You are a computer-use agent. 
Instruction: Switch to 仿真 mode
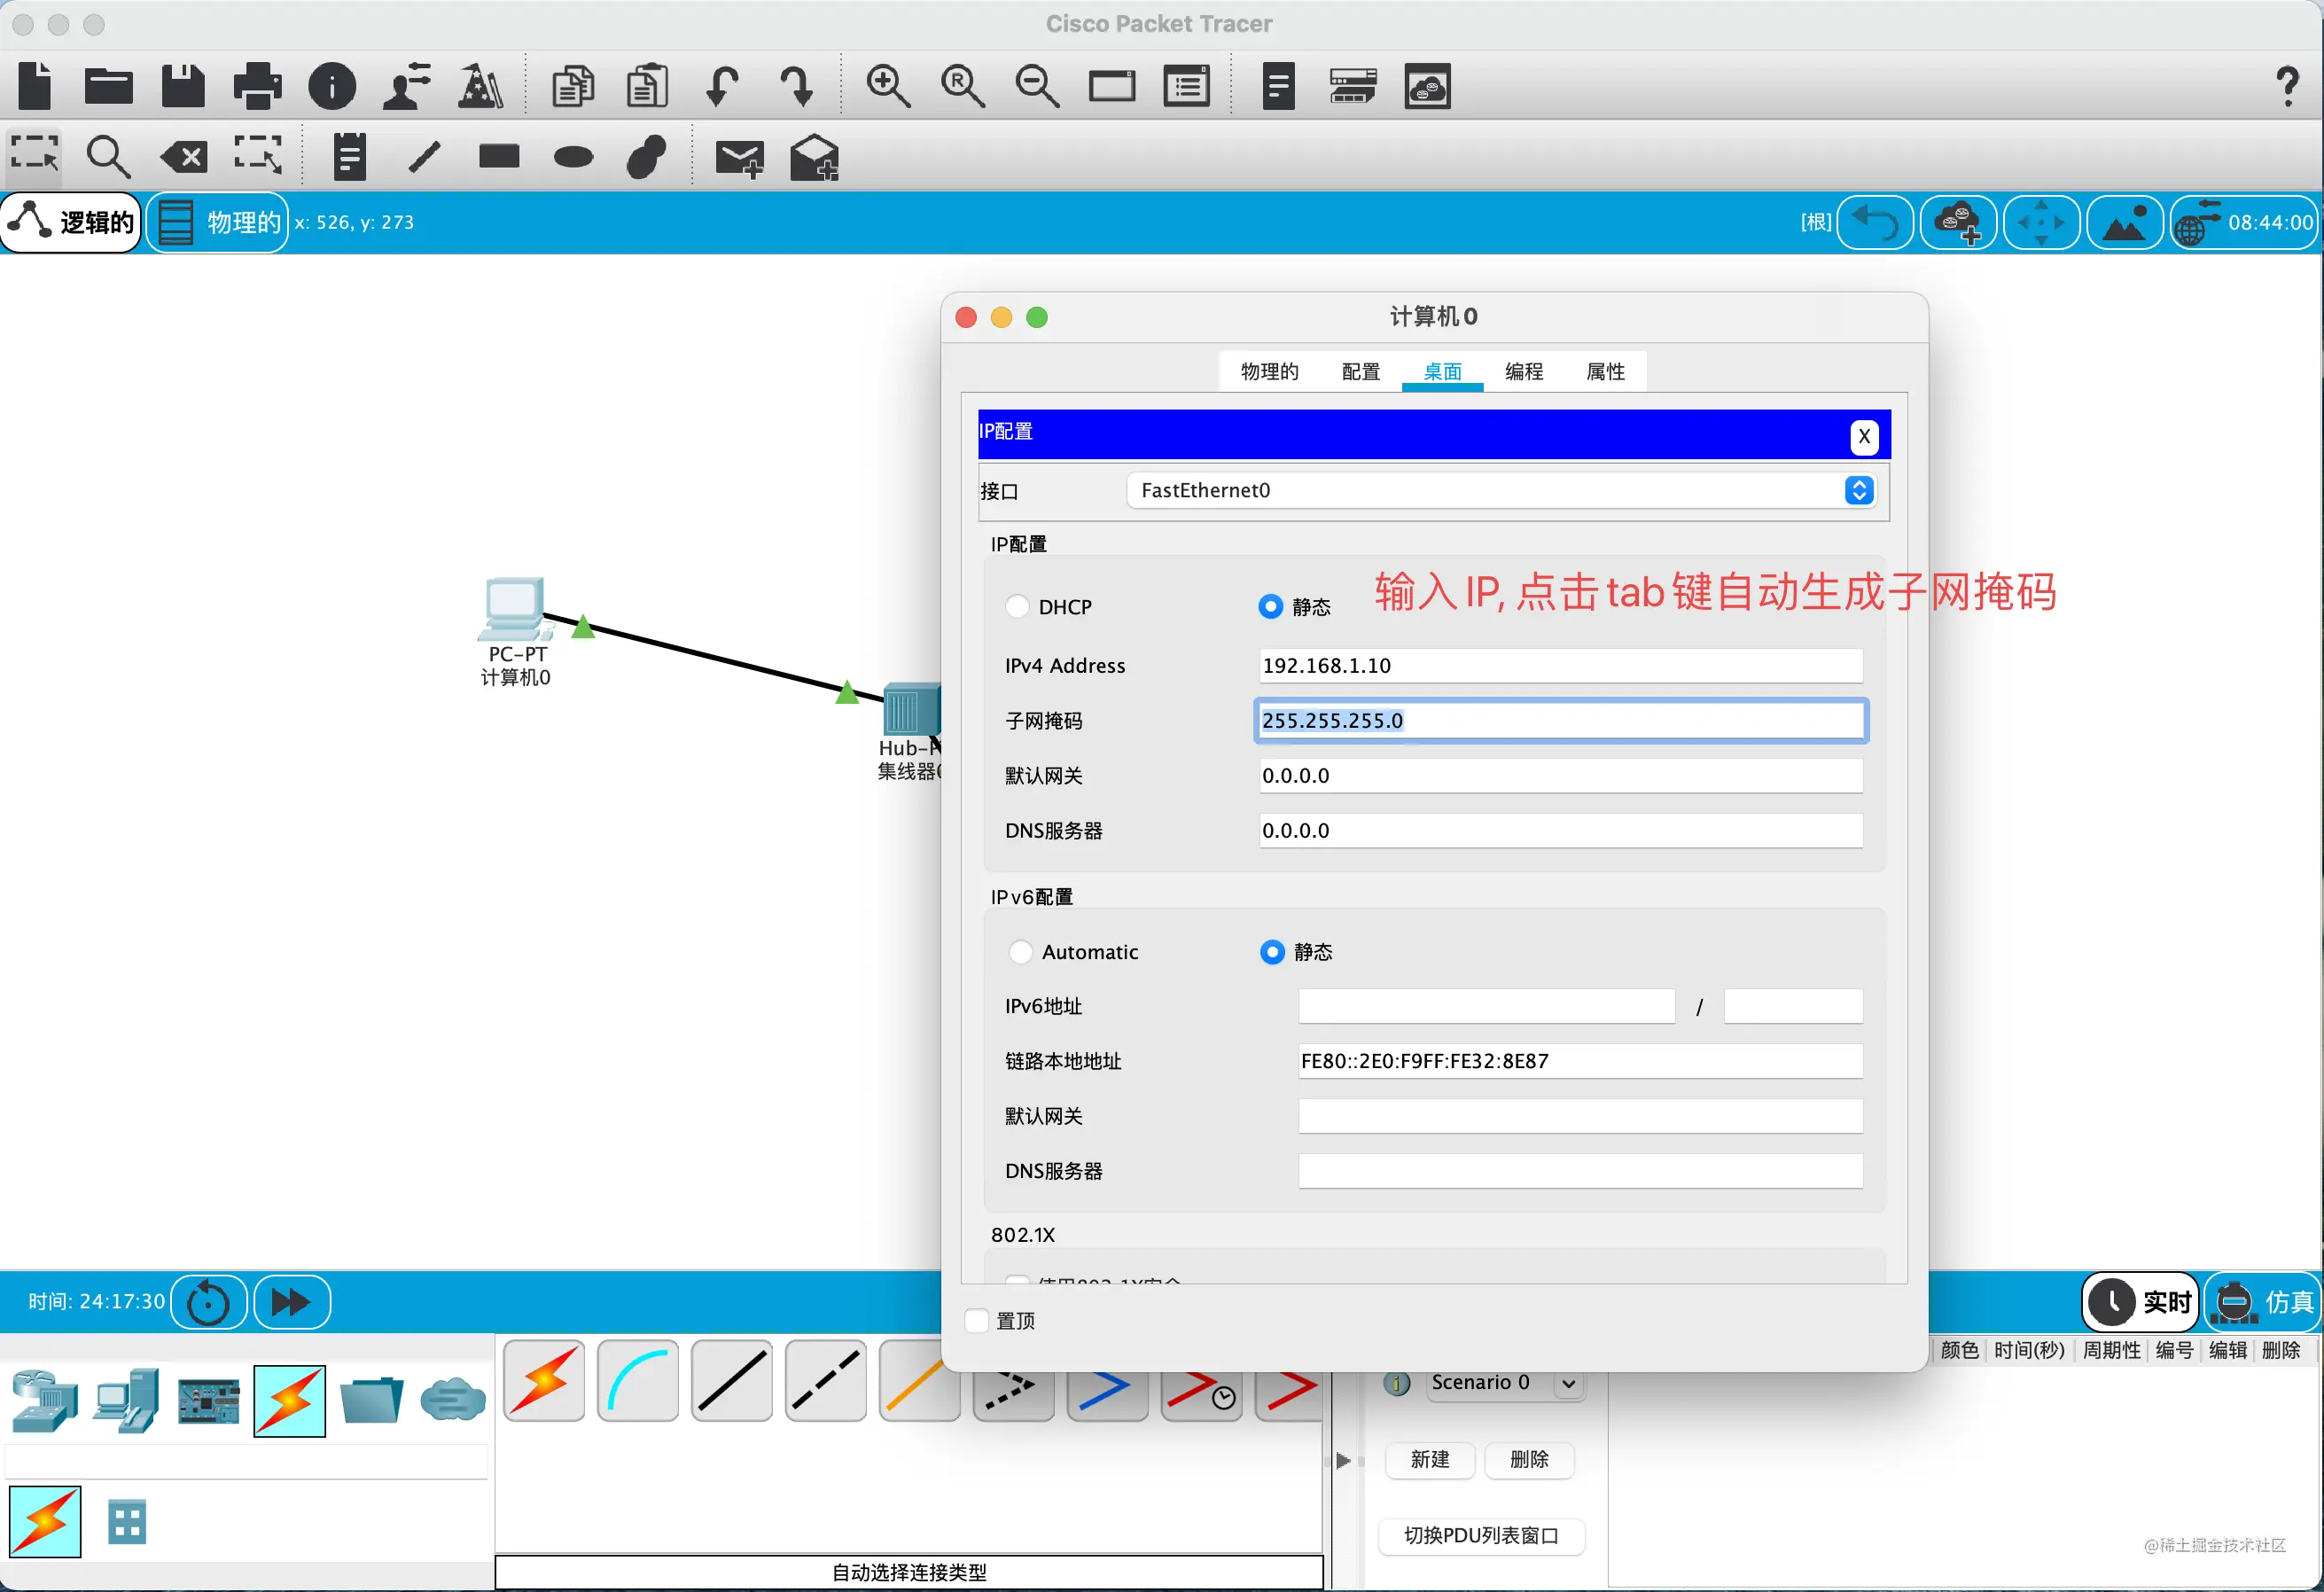tap(2263, 1302)
